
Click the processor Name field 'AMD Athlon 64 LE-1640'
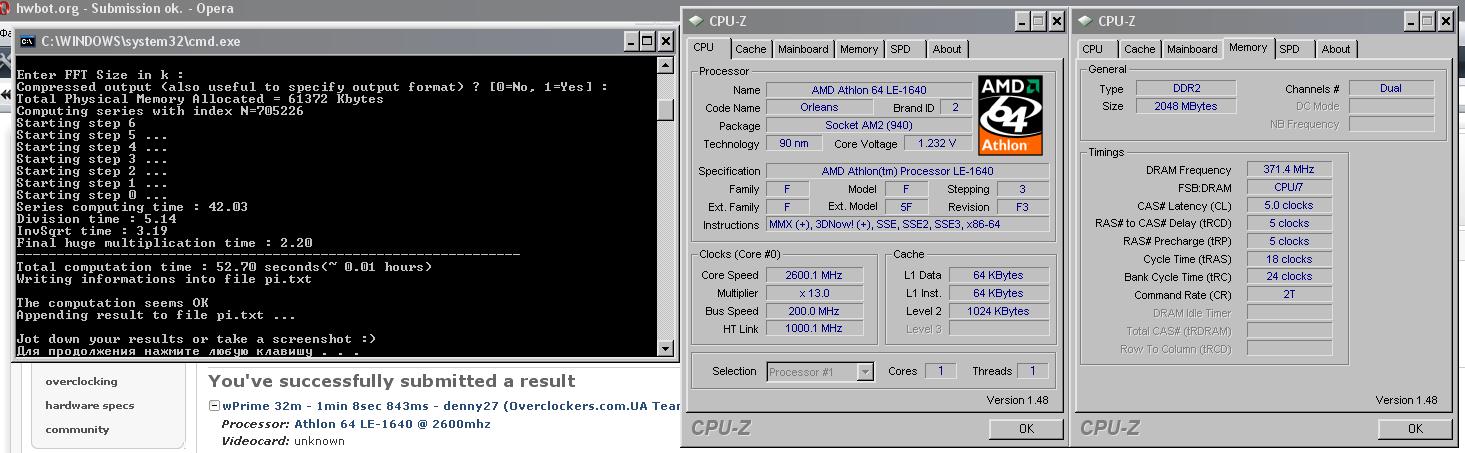[868, 90]
